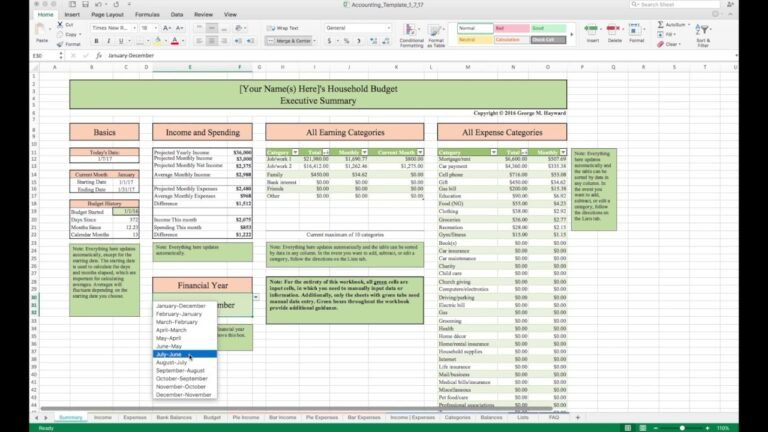Open the Expense Category column filter dropdown
The width and height of the screenshot is (768, 432).
point(494,152)
